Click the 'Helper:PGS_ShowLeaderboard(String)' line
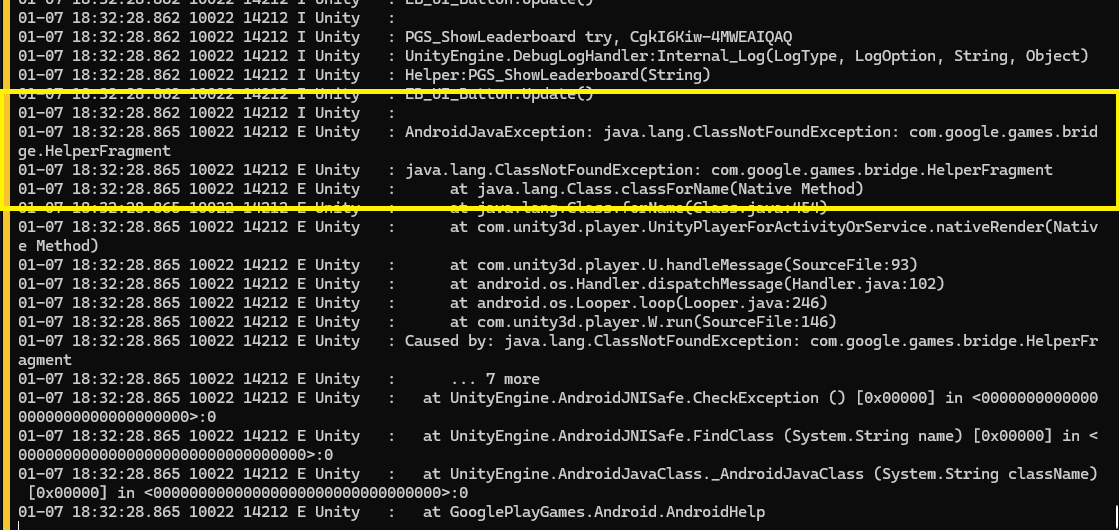Screen dimensions: 1119x530 pyautogui.click(x=365, y=75)
